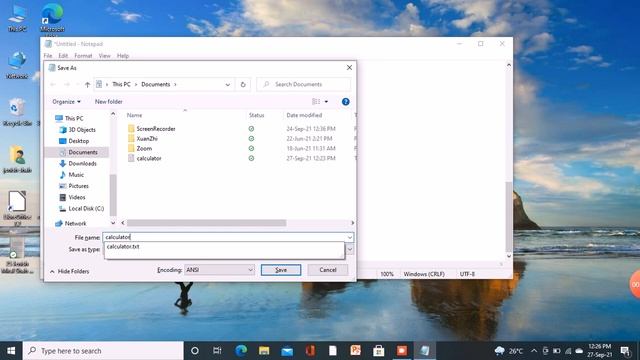This screenshot has width=640, height=360.
Task: Open PowerPoint from the taskbar
Action: 356,351
